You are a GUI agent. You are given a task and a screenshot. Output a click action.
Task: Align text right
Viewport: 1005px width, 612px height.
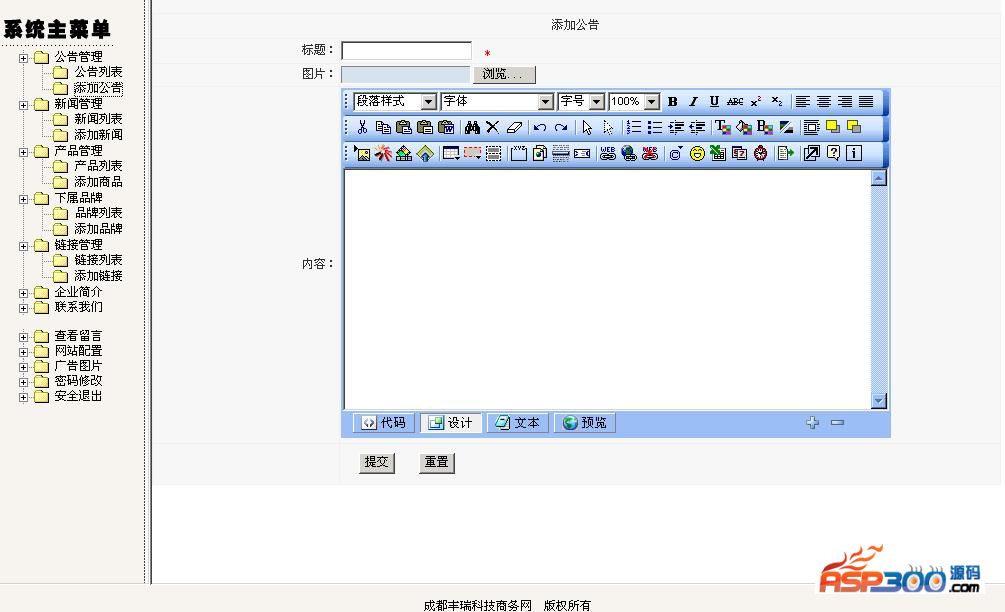point(845,101)
